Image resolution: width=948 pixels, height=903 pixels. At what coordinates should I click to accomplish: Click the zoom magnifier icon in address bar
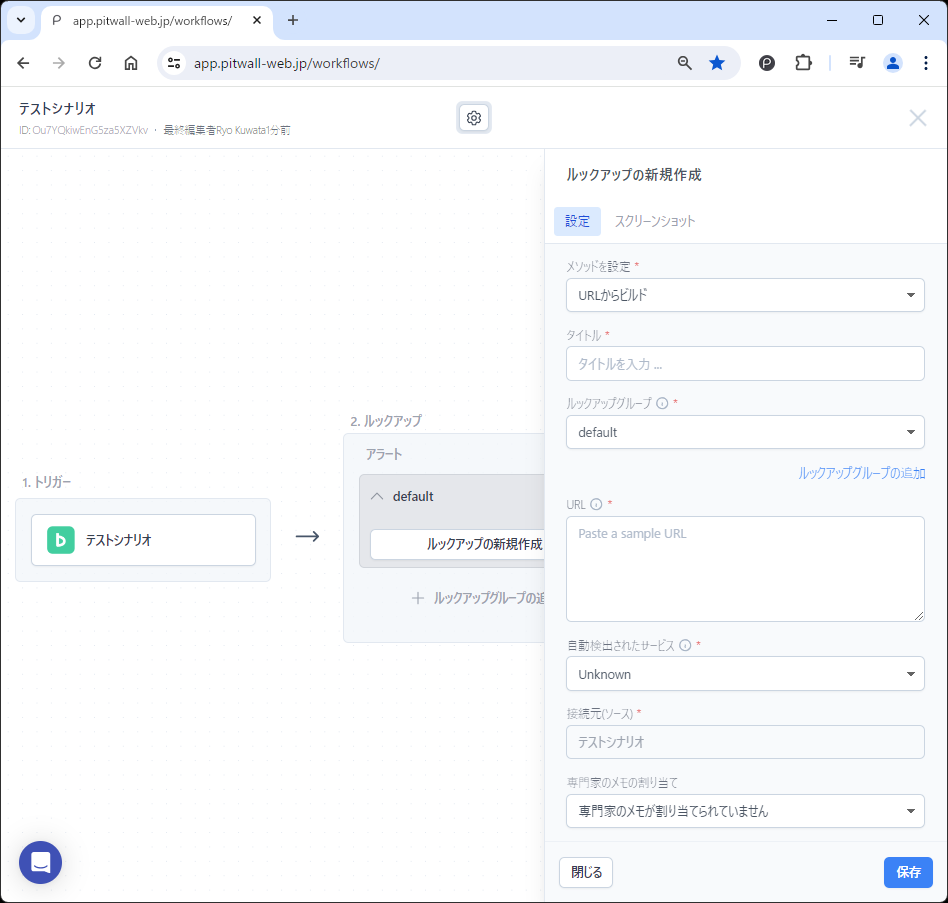coord(685,63)
